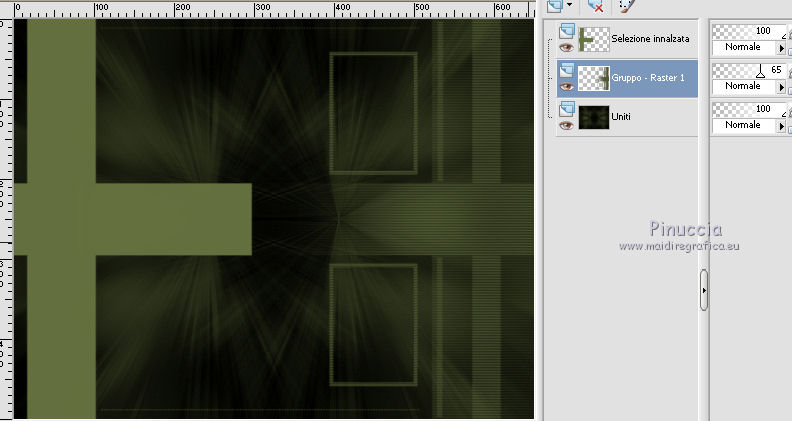Hide the Uniti layer
792x421 pixels.
click(566, 125)
